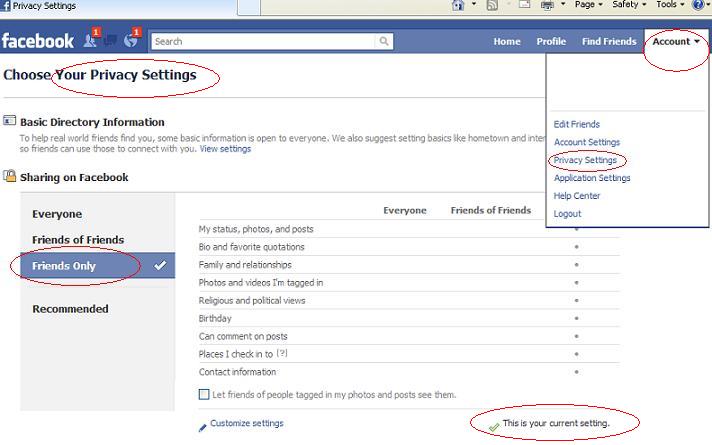Screen dimensions: 712x445
Task: Click the Read Mail envelope icon
Action: coord(524,5)
